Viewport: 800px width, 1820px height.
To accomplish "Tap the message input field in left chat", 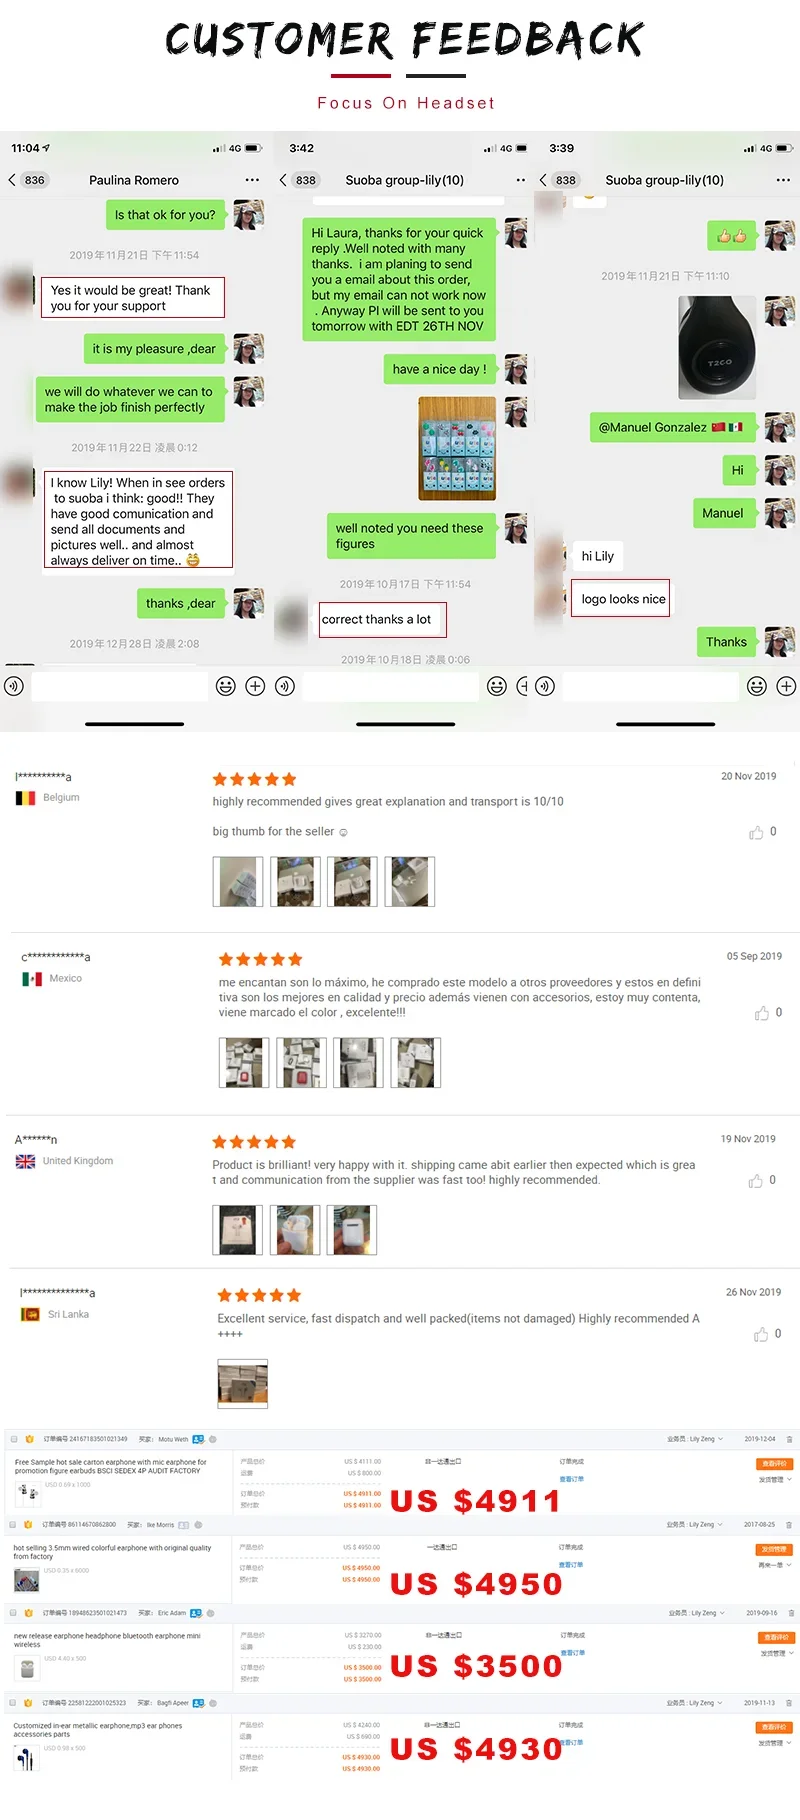I will (120, 686).
